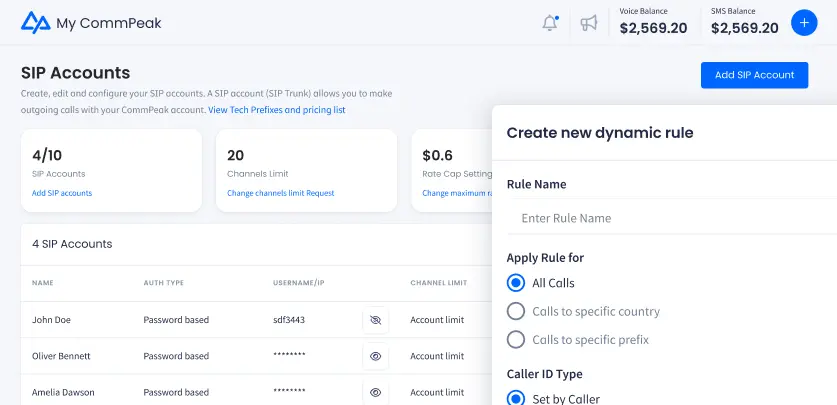Click the blue plus add-balance button
837x405 pixels.
point(804,23)
